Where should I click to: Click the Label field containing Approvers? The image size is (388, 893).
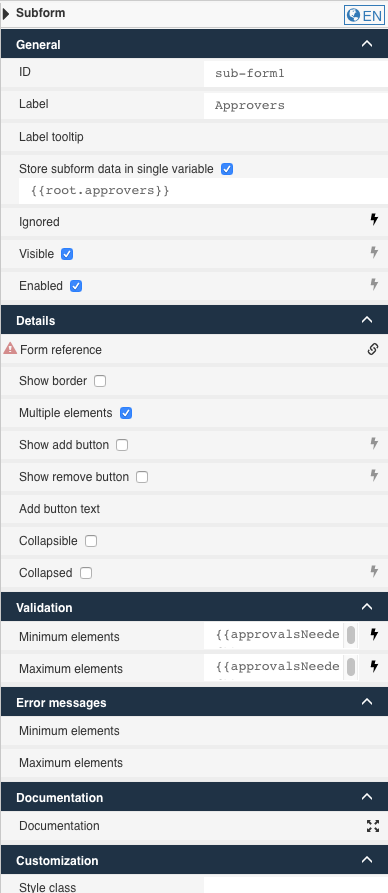click(296, 105)
